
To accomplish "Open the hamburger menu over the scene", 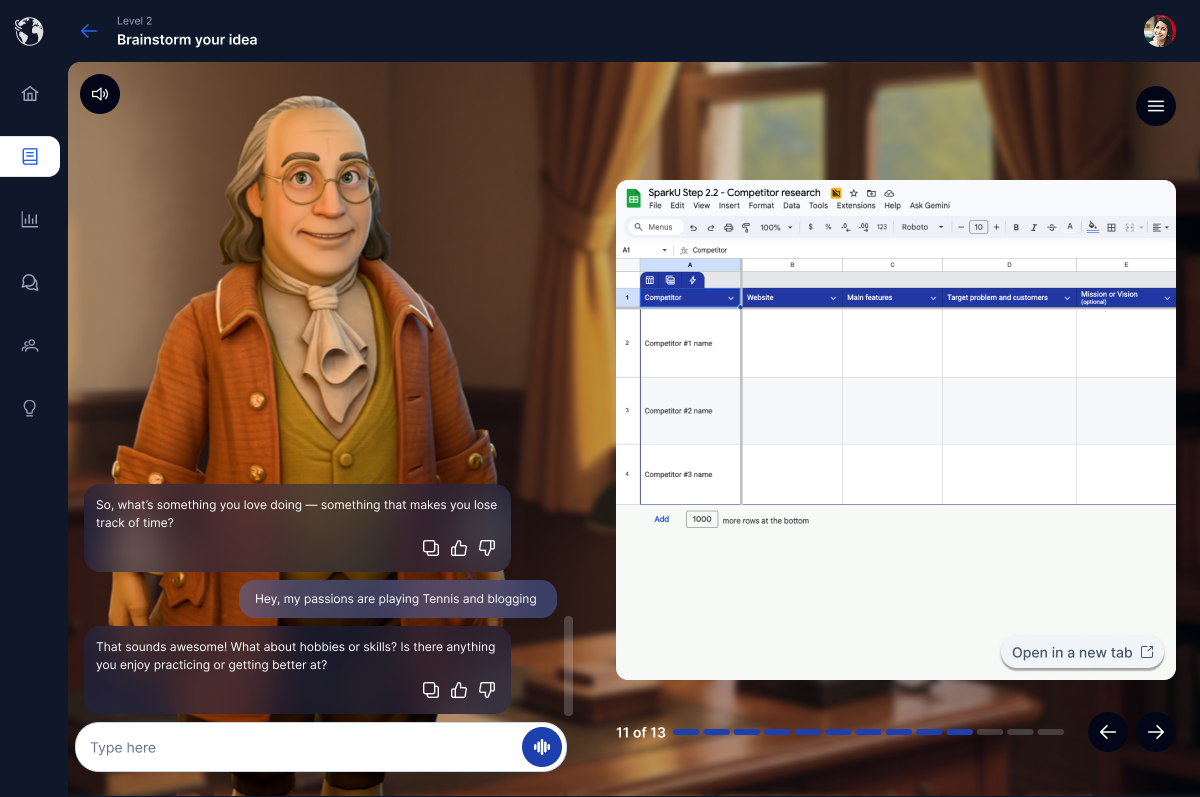I will (1156, 106).
